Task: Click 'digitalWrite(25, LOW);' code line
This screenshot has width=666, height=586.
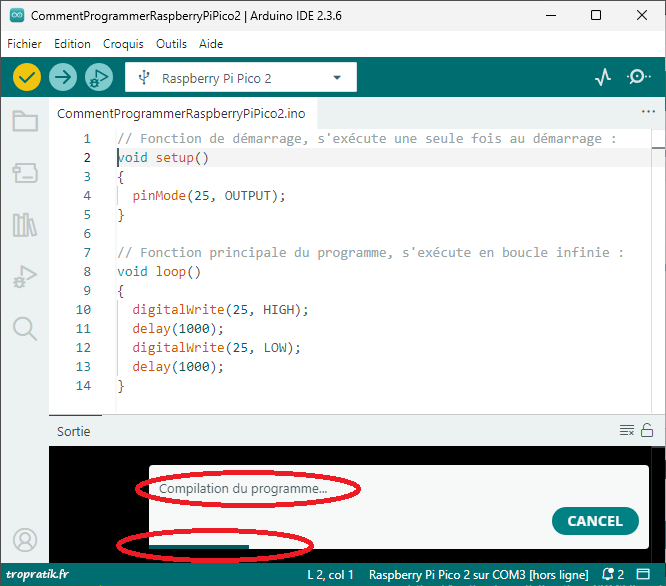Action: tap(216, 348)
